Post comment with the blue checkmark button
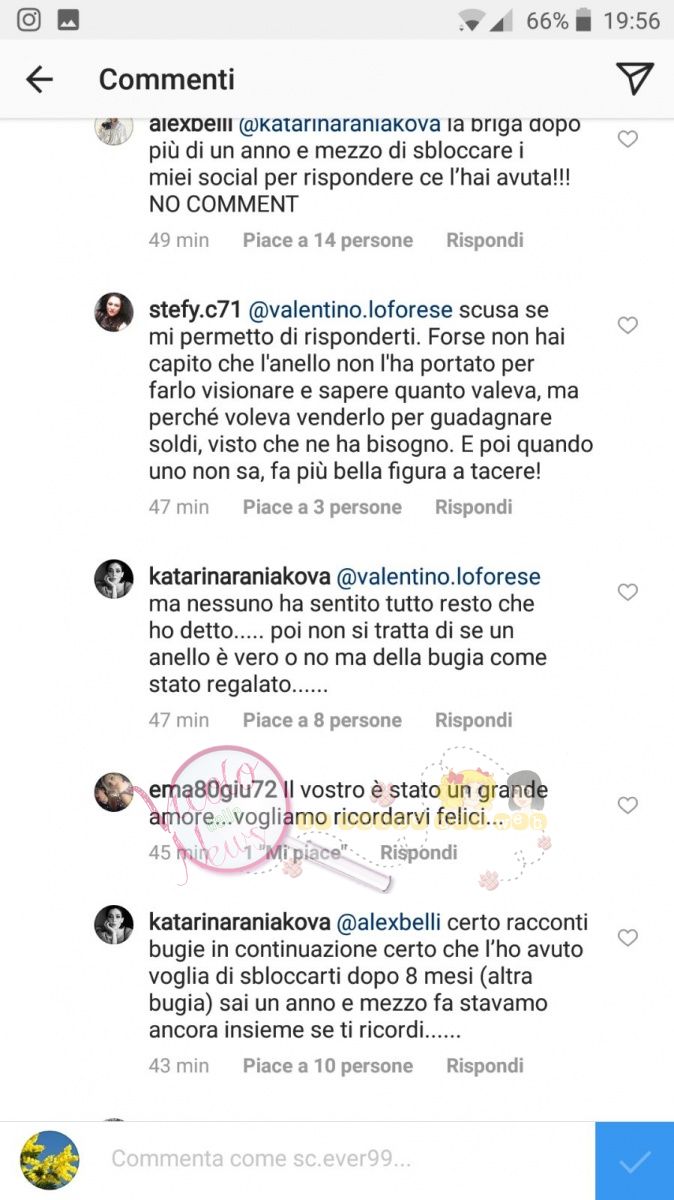Viewport: 674px width, 1200px height. 634,1161
